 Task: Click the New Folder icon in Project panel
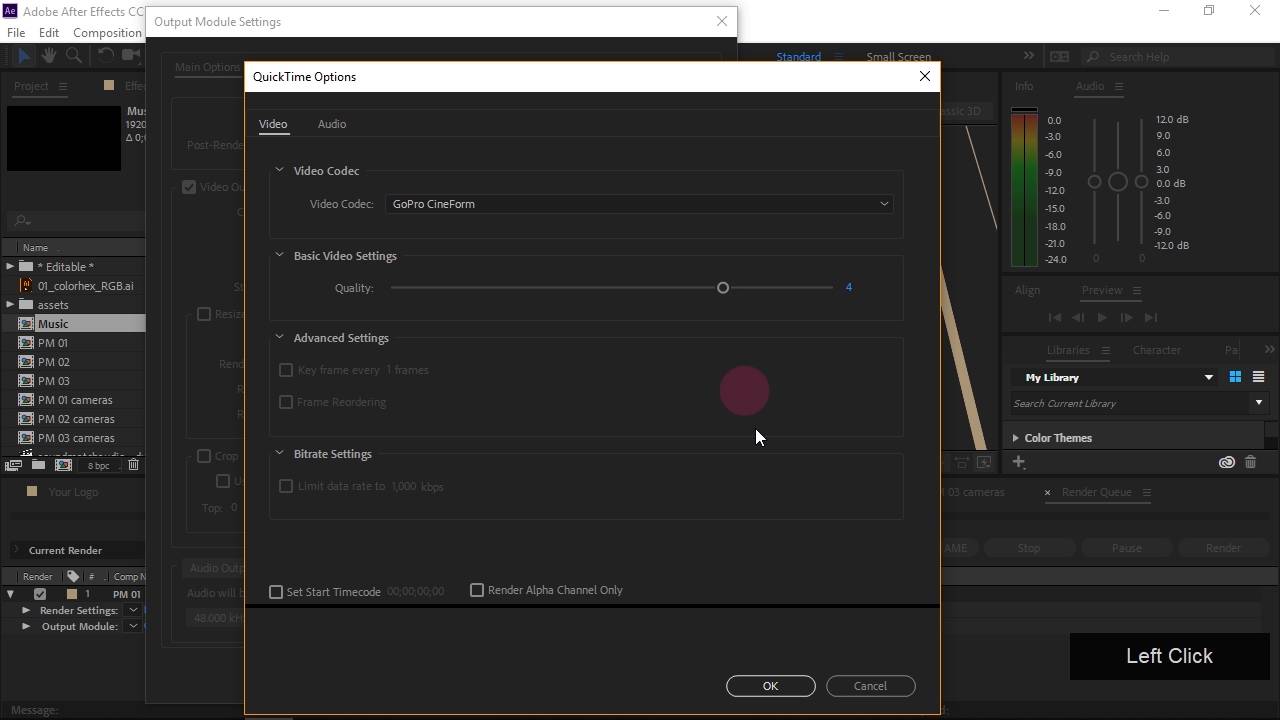(x=38, y=465)
